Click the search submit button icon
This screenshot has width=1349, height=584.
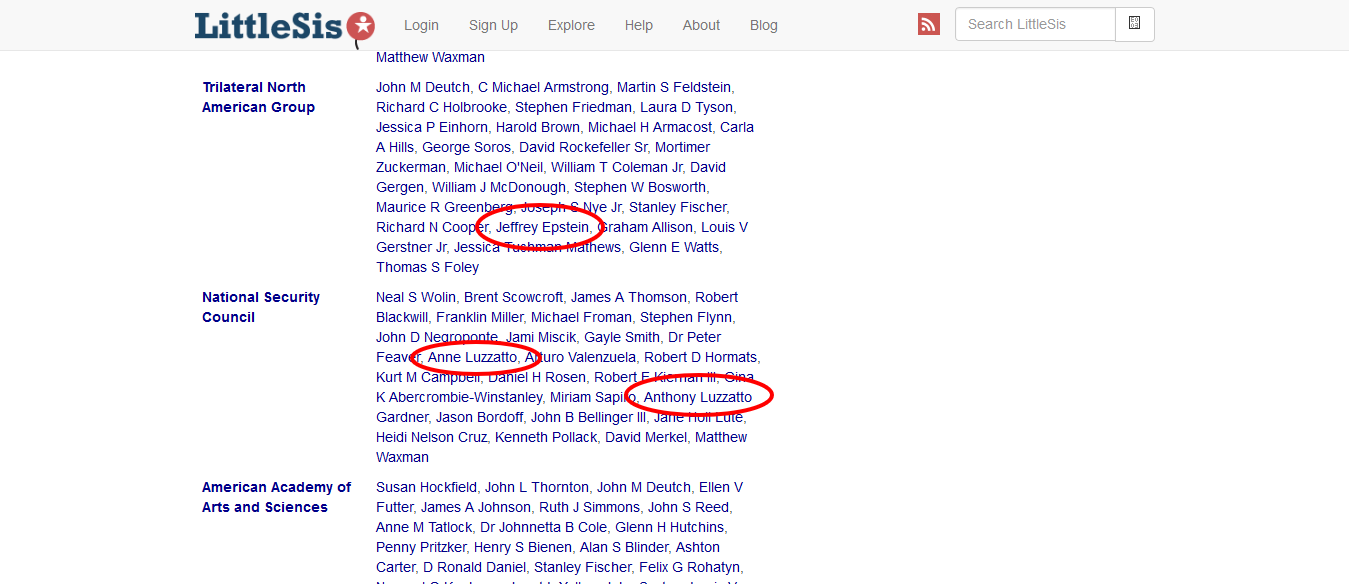click(1135, 24)
